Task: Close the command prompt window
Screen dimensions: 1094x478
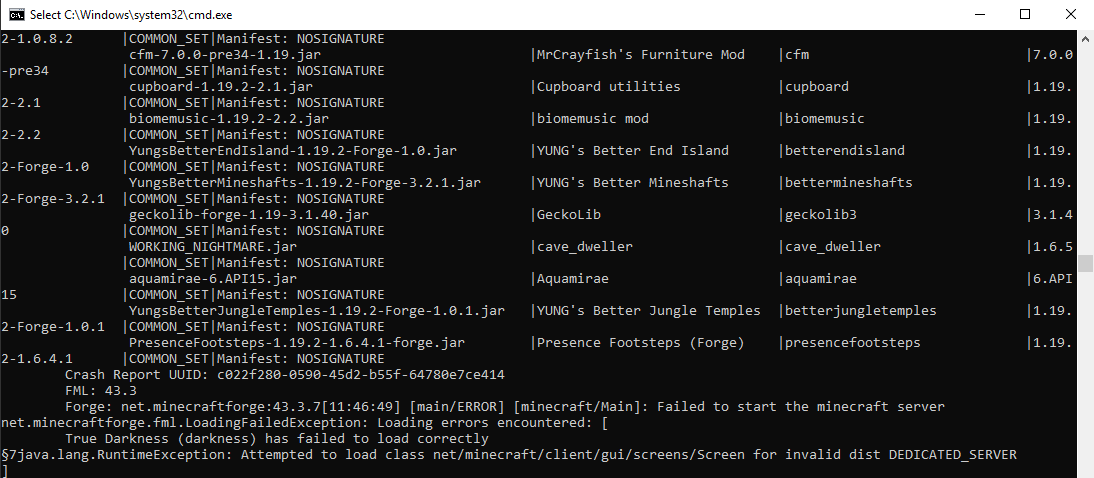Action: (1071, 14)
